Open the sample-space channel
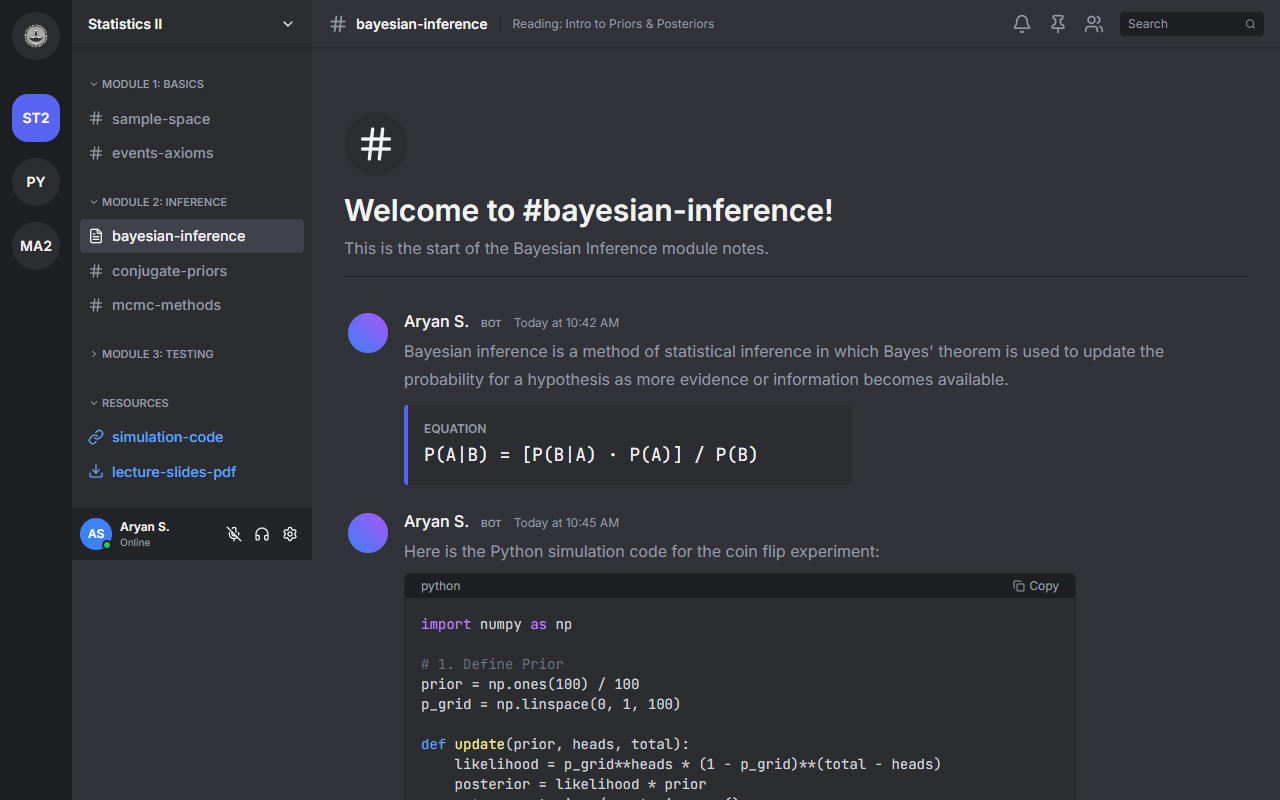Viewport: 1280px width, 800px height. (161, 119)
